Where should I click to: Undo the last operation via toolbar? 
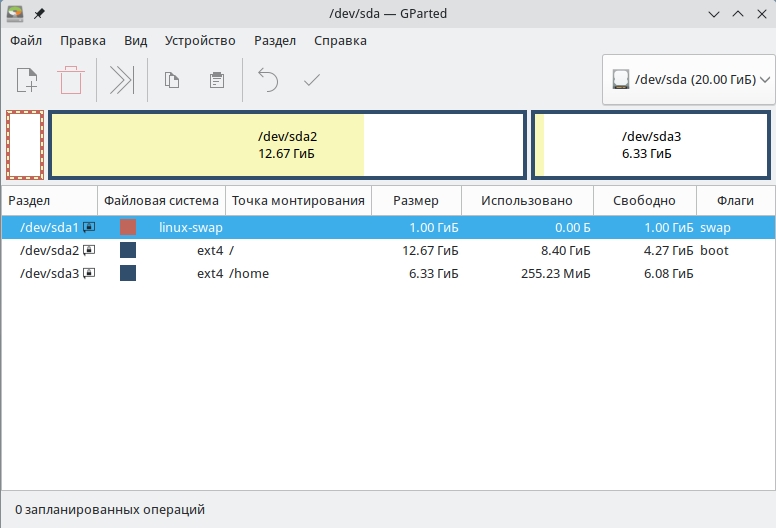267,80
